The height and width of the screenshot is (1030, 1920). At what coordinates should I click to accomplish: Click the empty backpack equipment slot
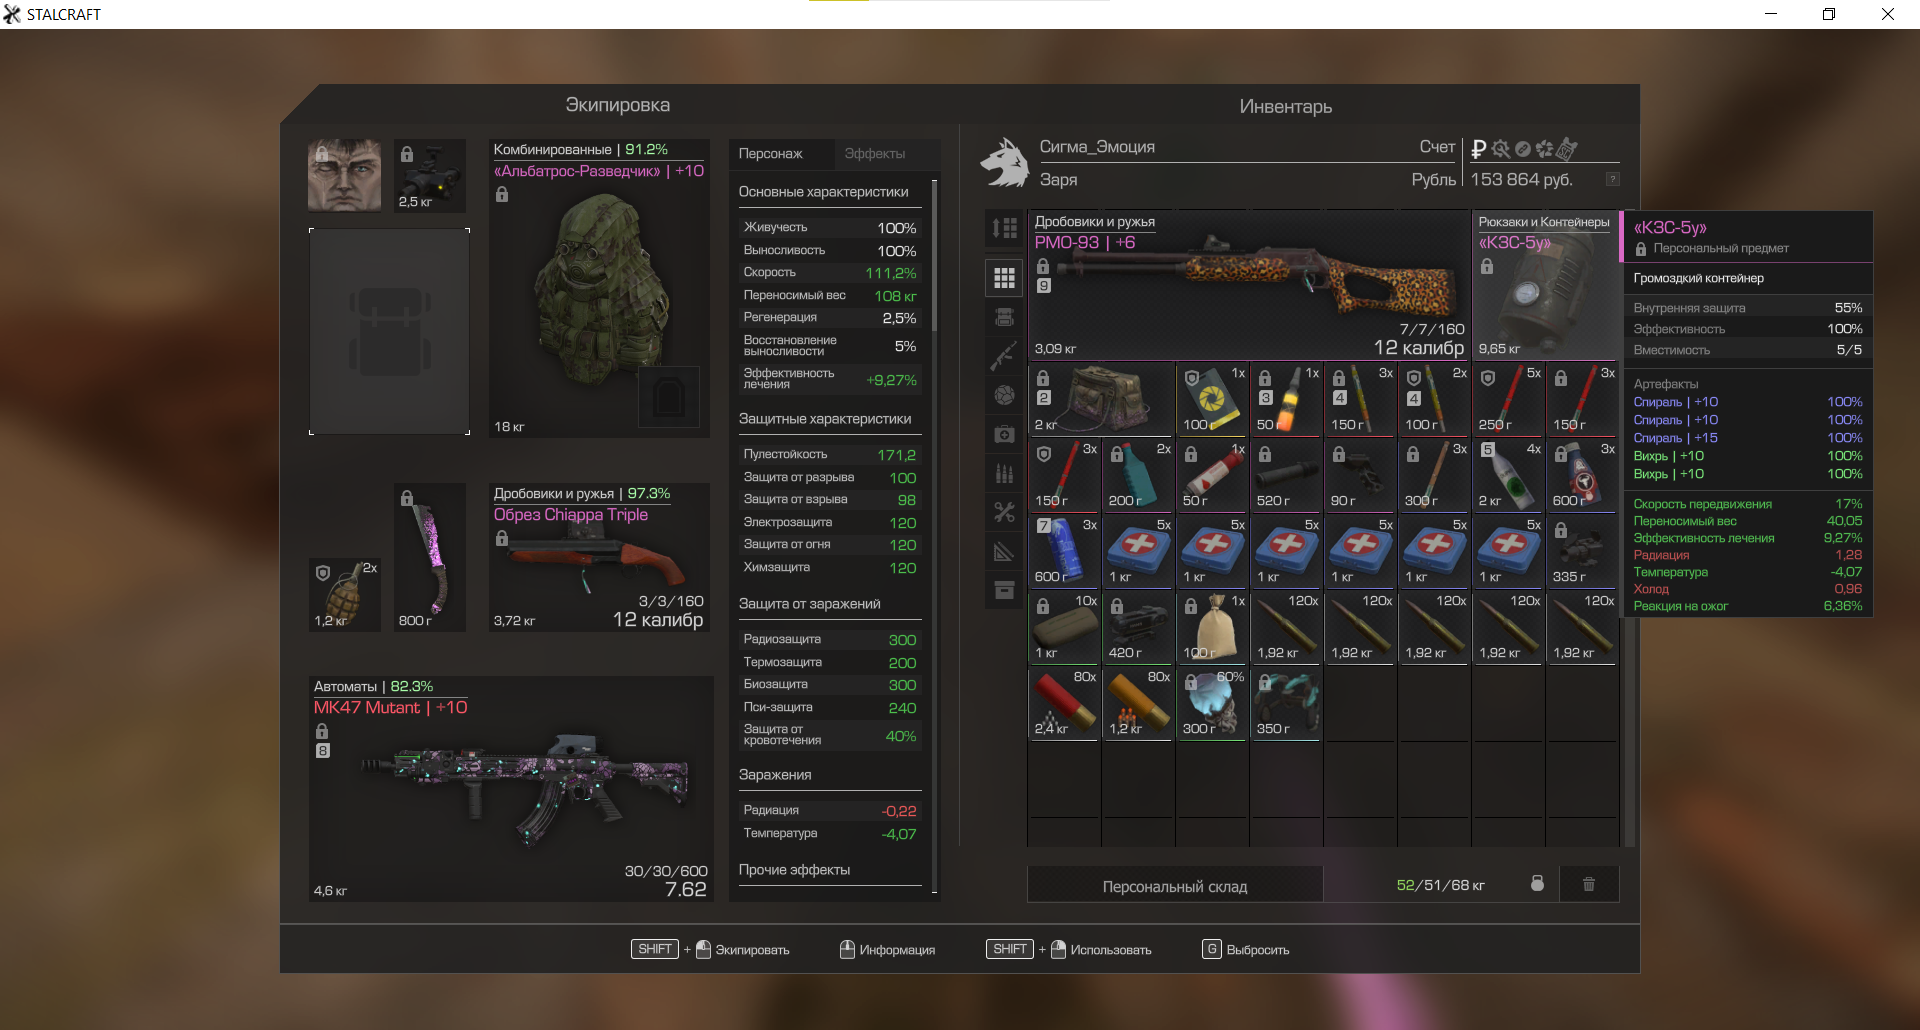click(x=390, y=331)
